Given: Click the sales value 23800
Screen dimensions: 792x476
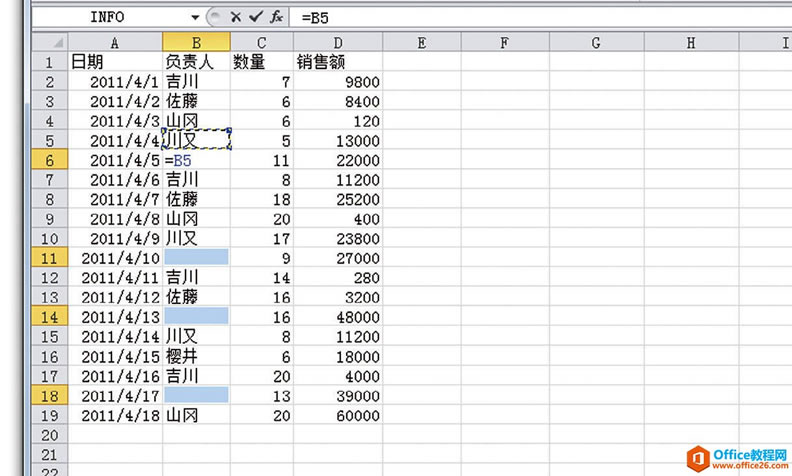Looking at the screenshot, I should coord(338,239).
